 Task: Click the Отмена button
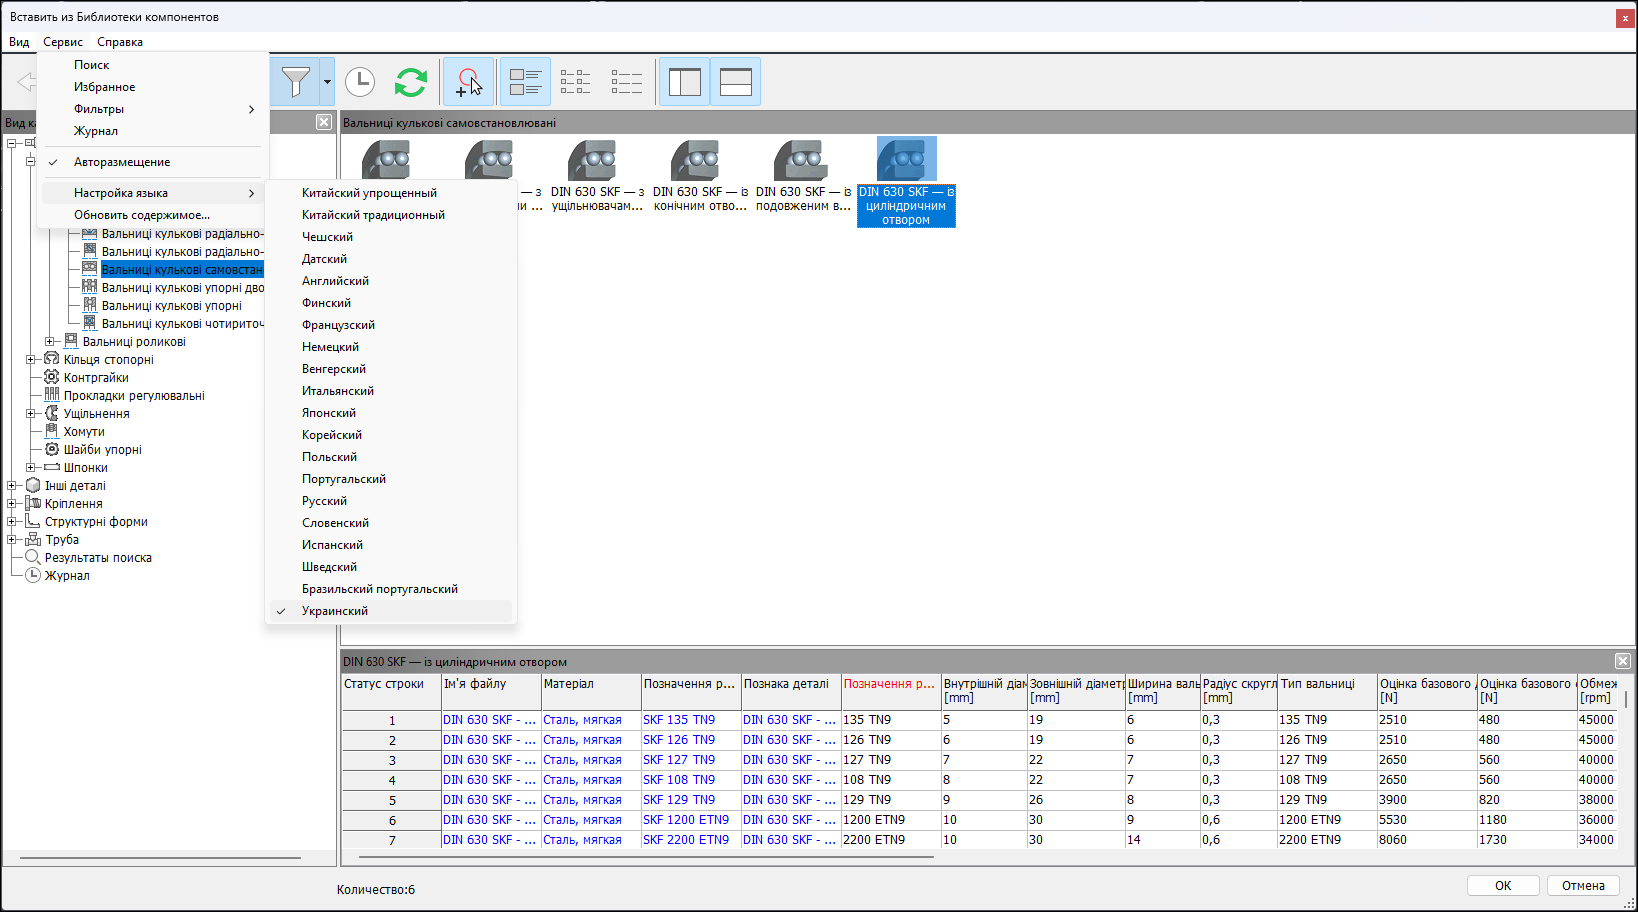1583,886
